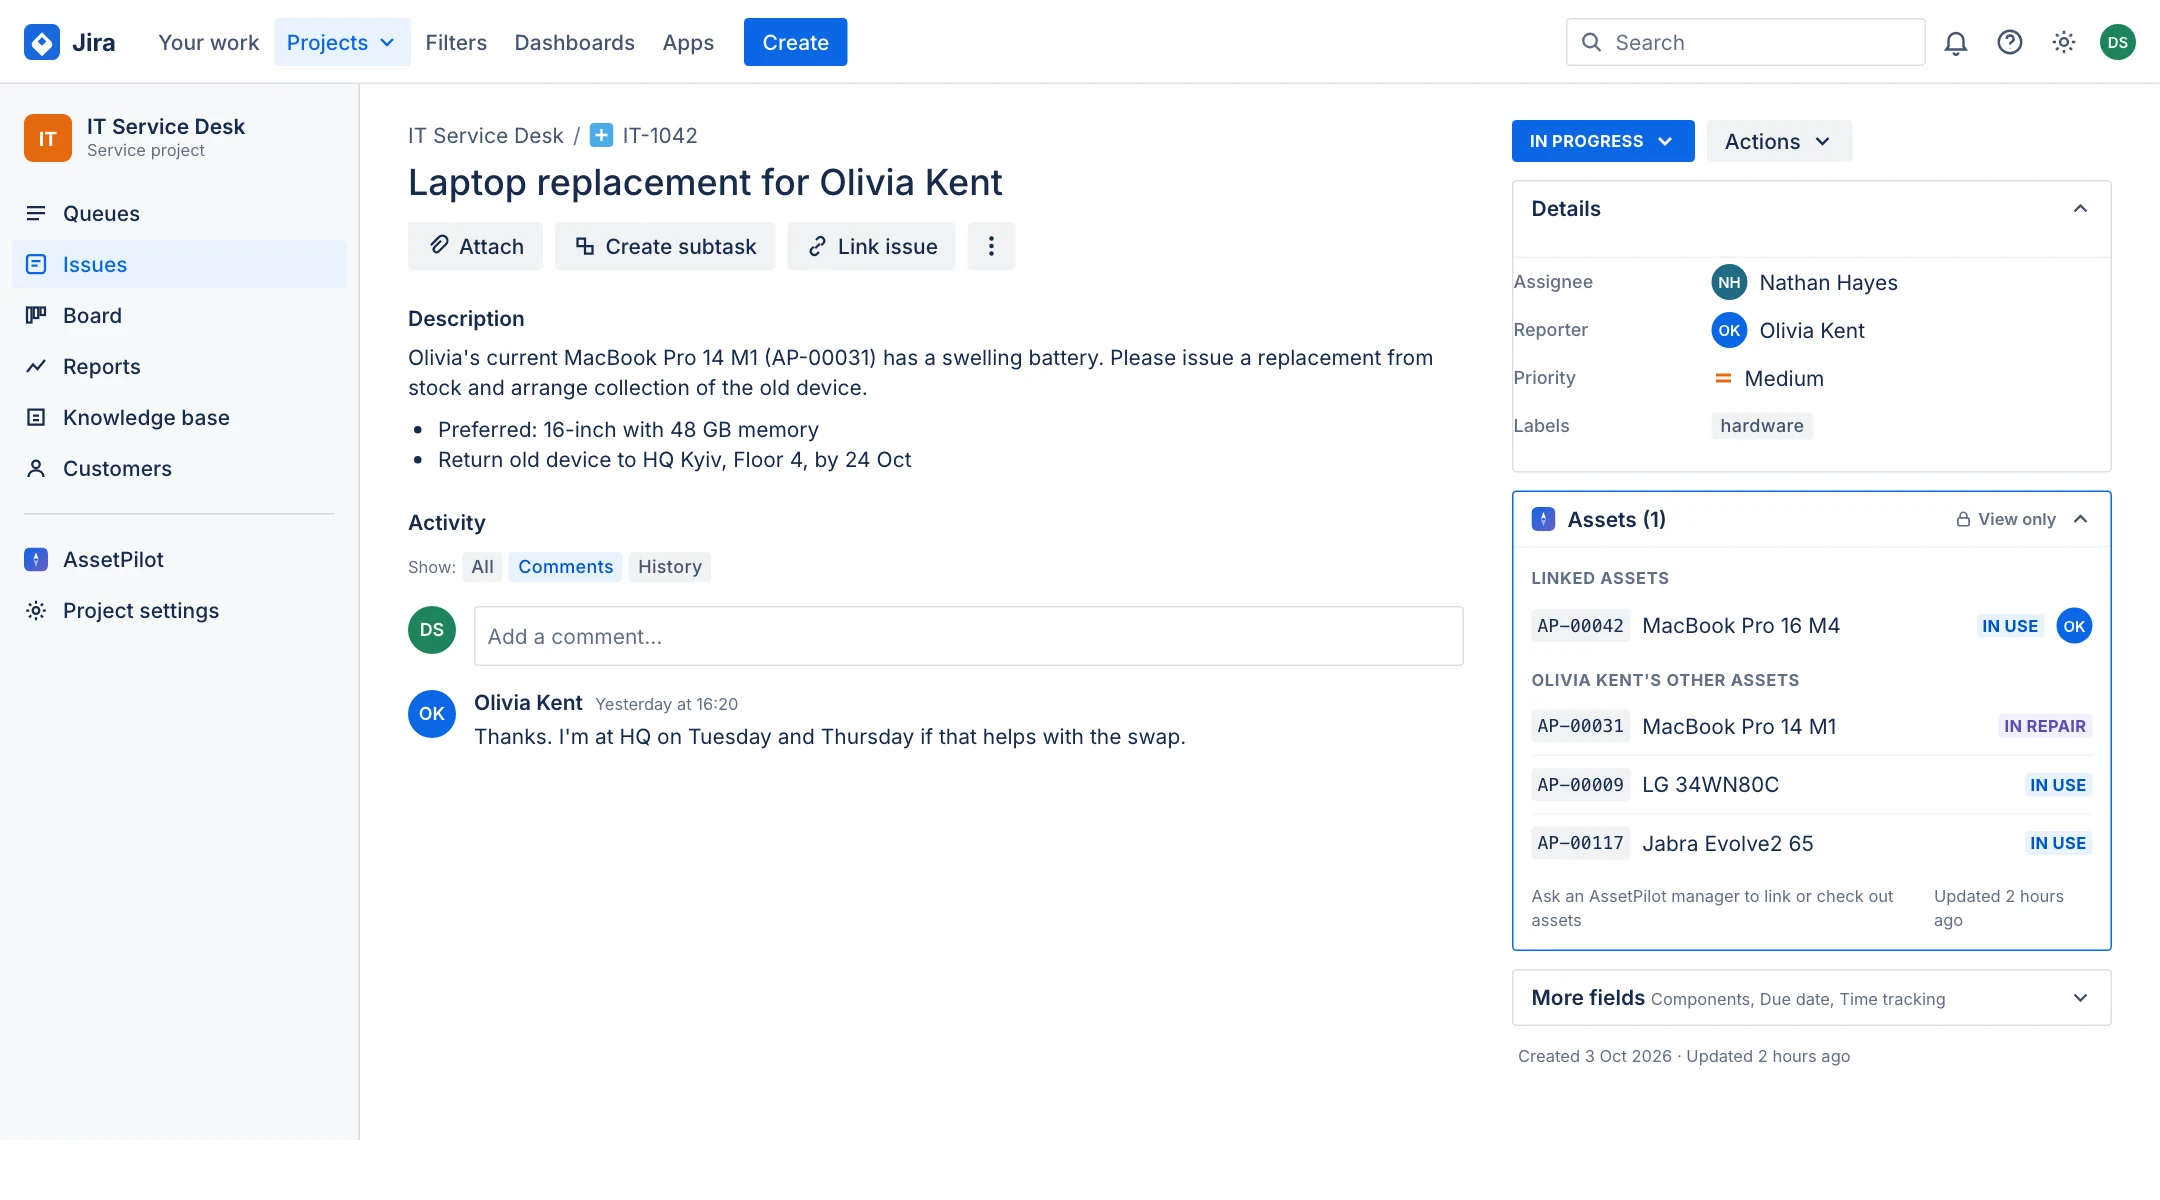
Task: Open the DS profile avatar in top bar
Action: pos(2118,42)
